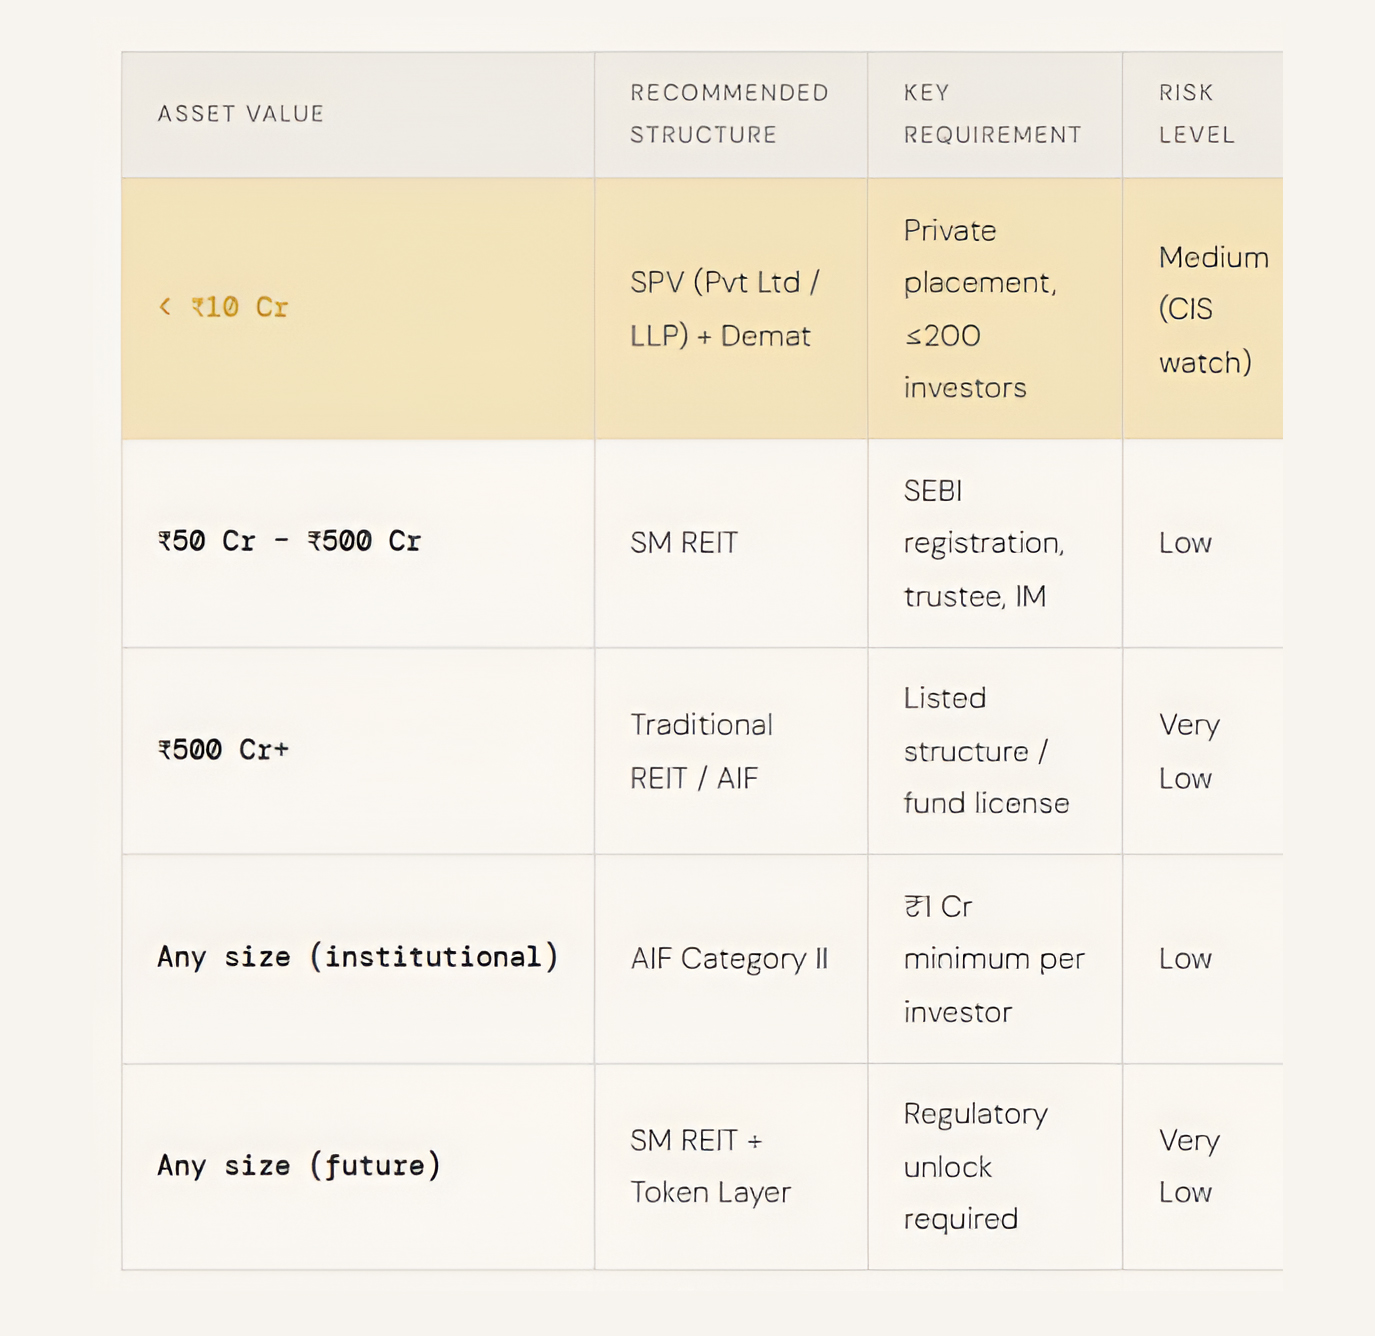
Task: Click the KEY REQUIREMENT column header
Action: (x=993, y=113)
